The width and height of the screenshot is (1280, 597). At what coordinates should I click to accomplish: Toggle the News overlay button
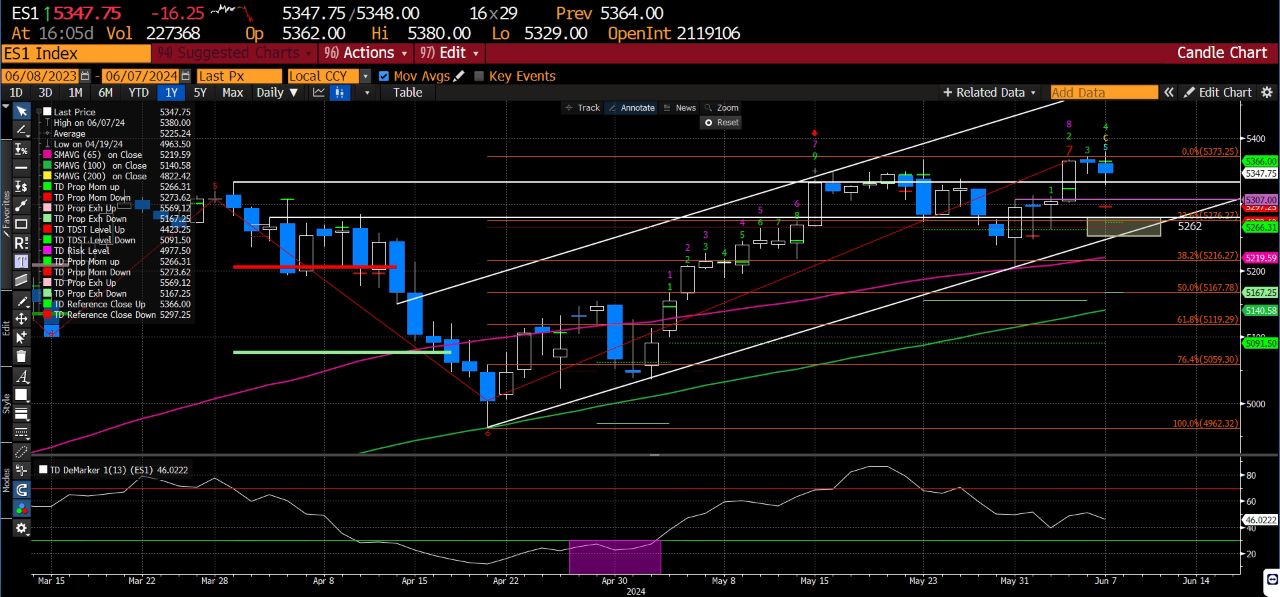coord(679,107)
